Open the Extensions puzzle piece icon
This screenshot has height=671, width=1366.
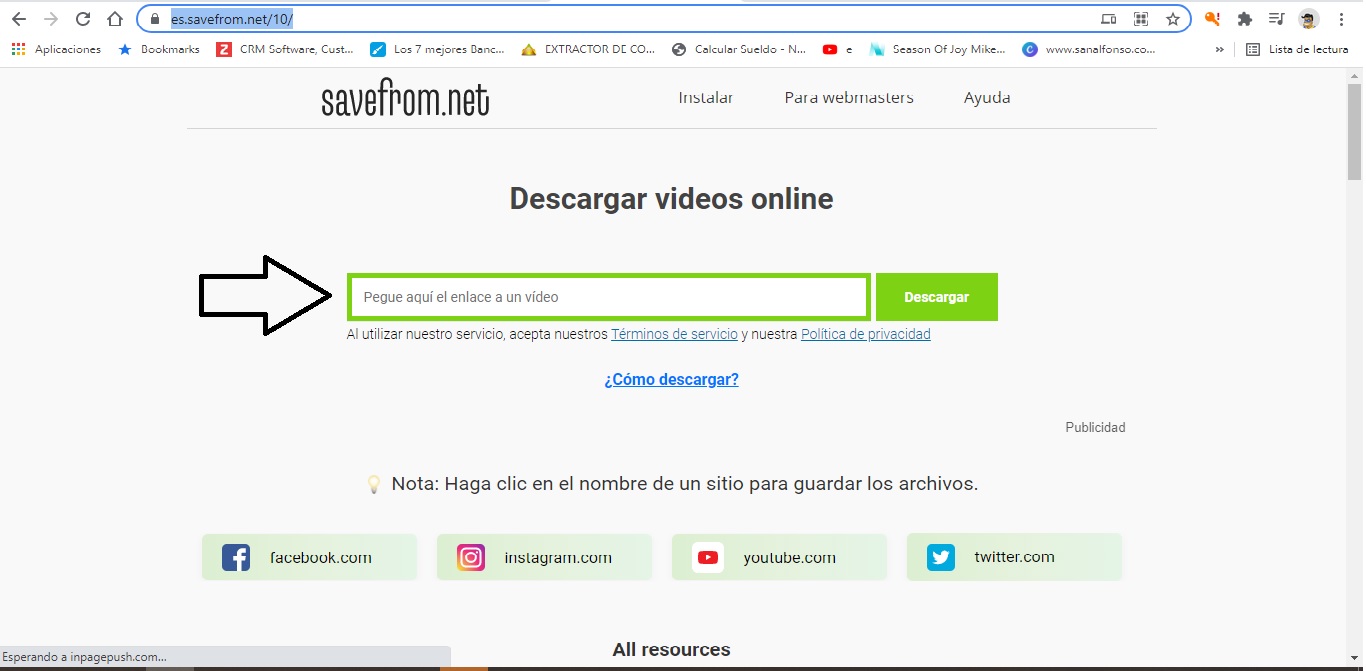click(x=1245, y=19)
